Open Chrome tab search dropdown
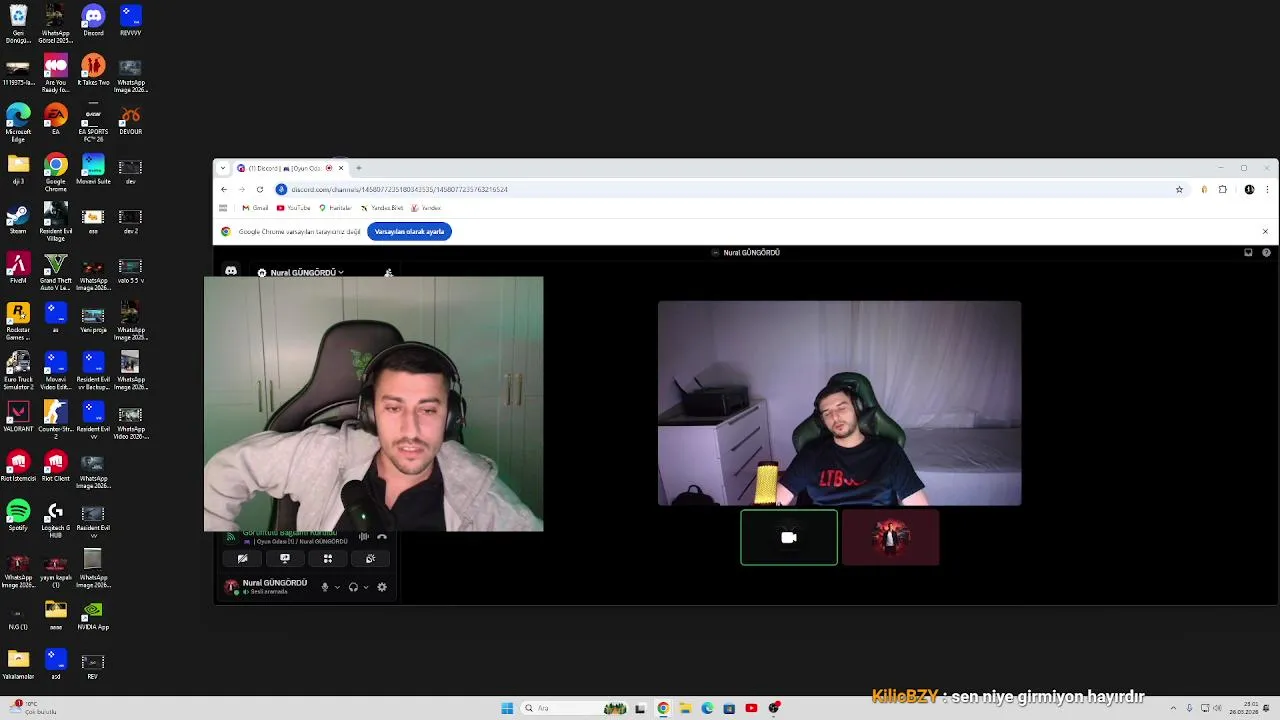Screen dimensions: 1280x720 pos(223,168)
